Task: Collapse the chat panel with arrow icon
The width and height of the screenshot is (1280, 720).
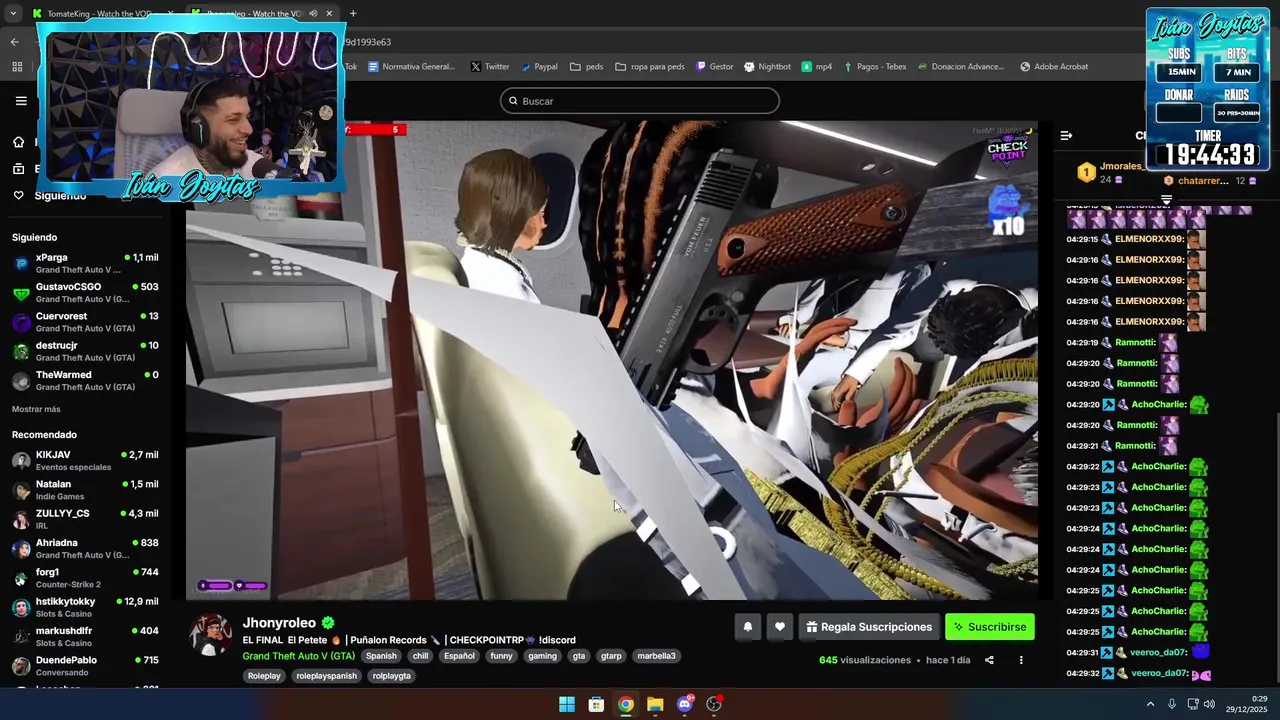Action: (1066, 135)
